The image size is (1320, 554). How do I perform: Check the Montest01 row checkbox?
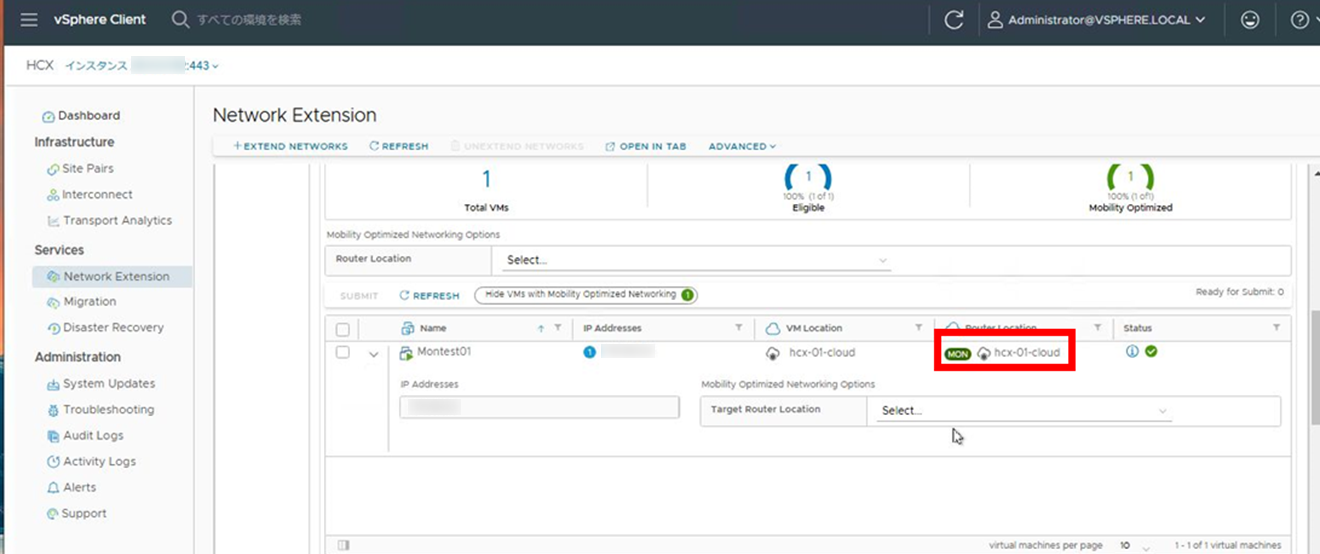[x=342, y=353]
